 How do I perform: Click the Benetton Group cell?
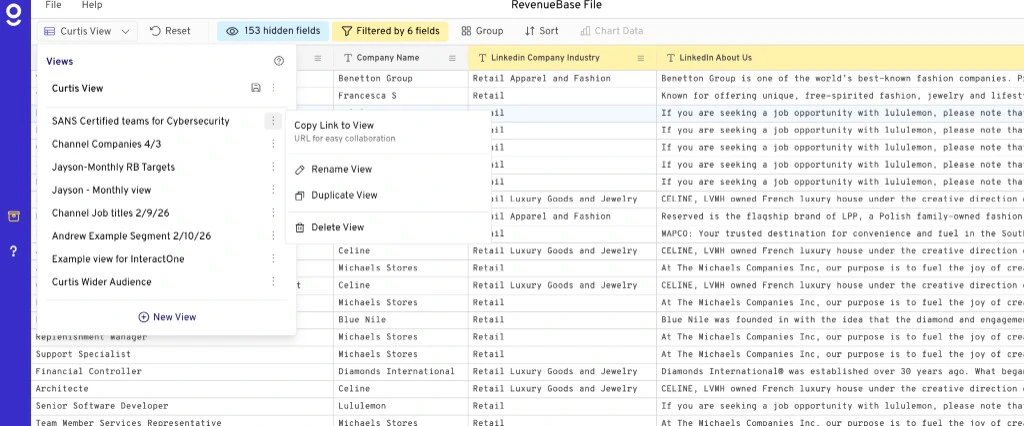(400, 78)
